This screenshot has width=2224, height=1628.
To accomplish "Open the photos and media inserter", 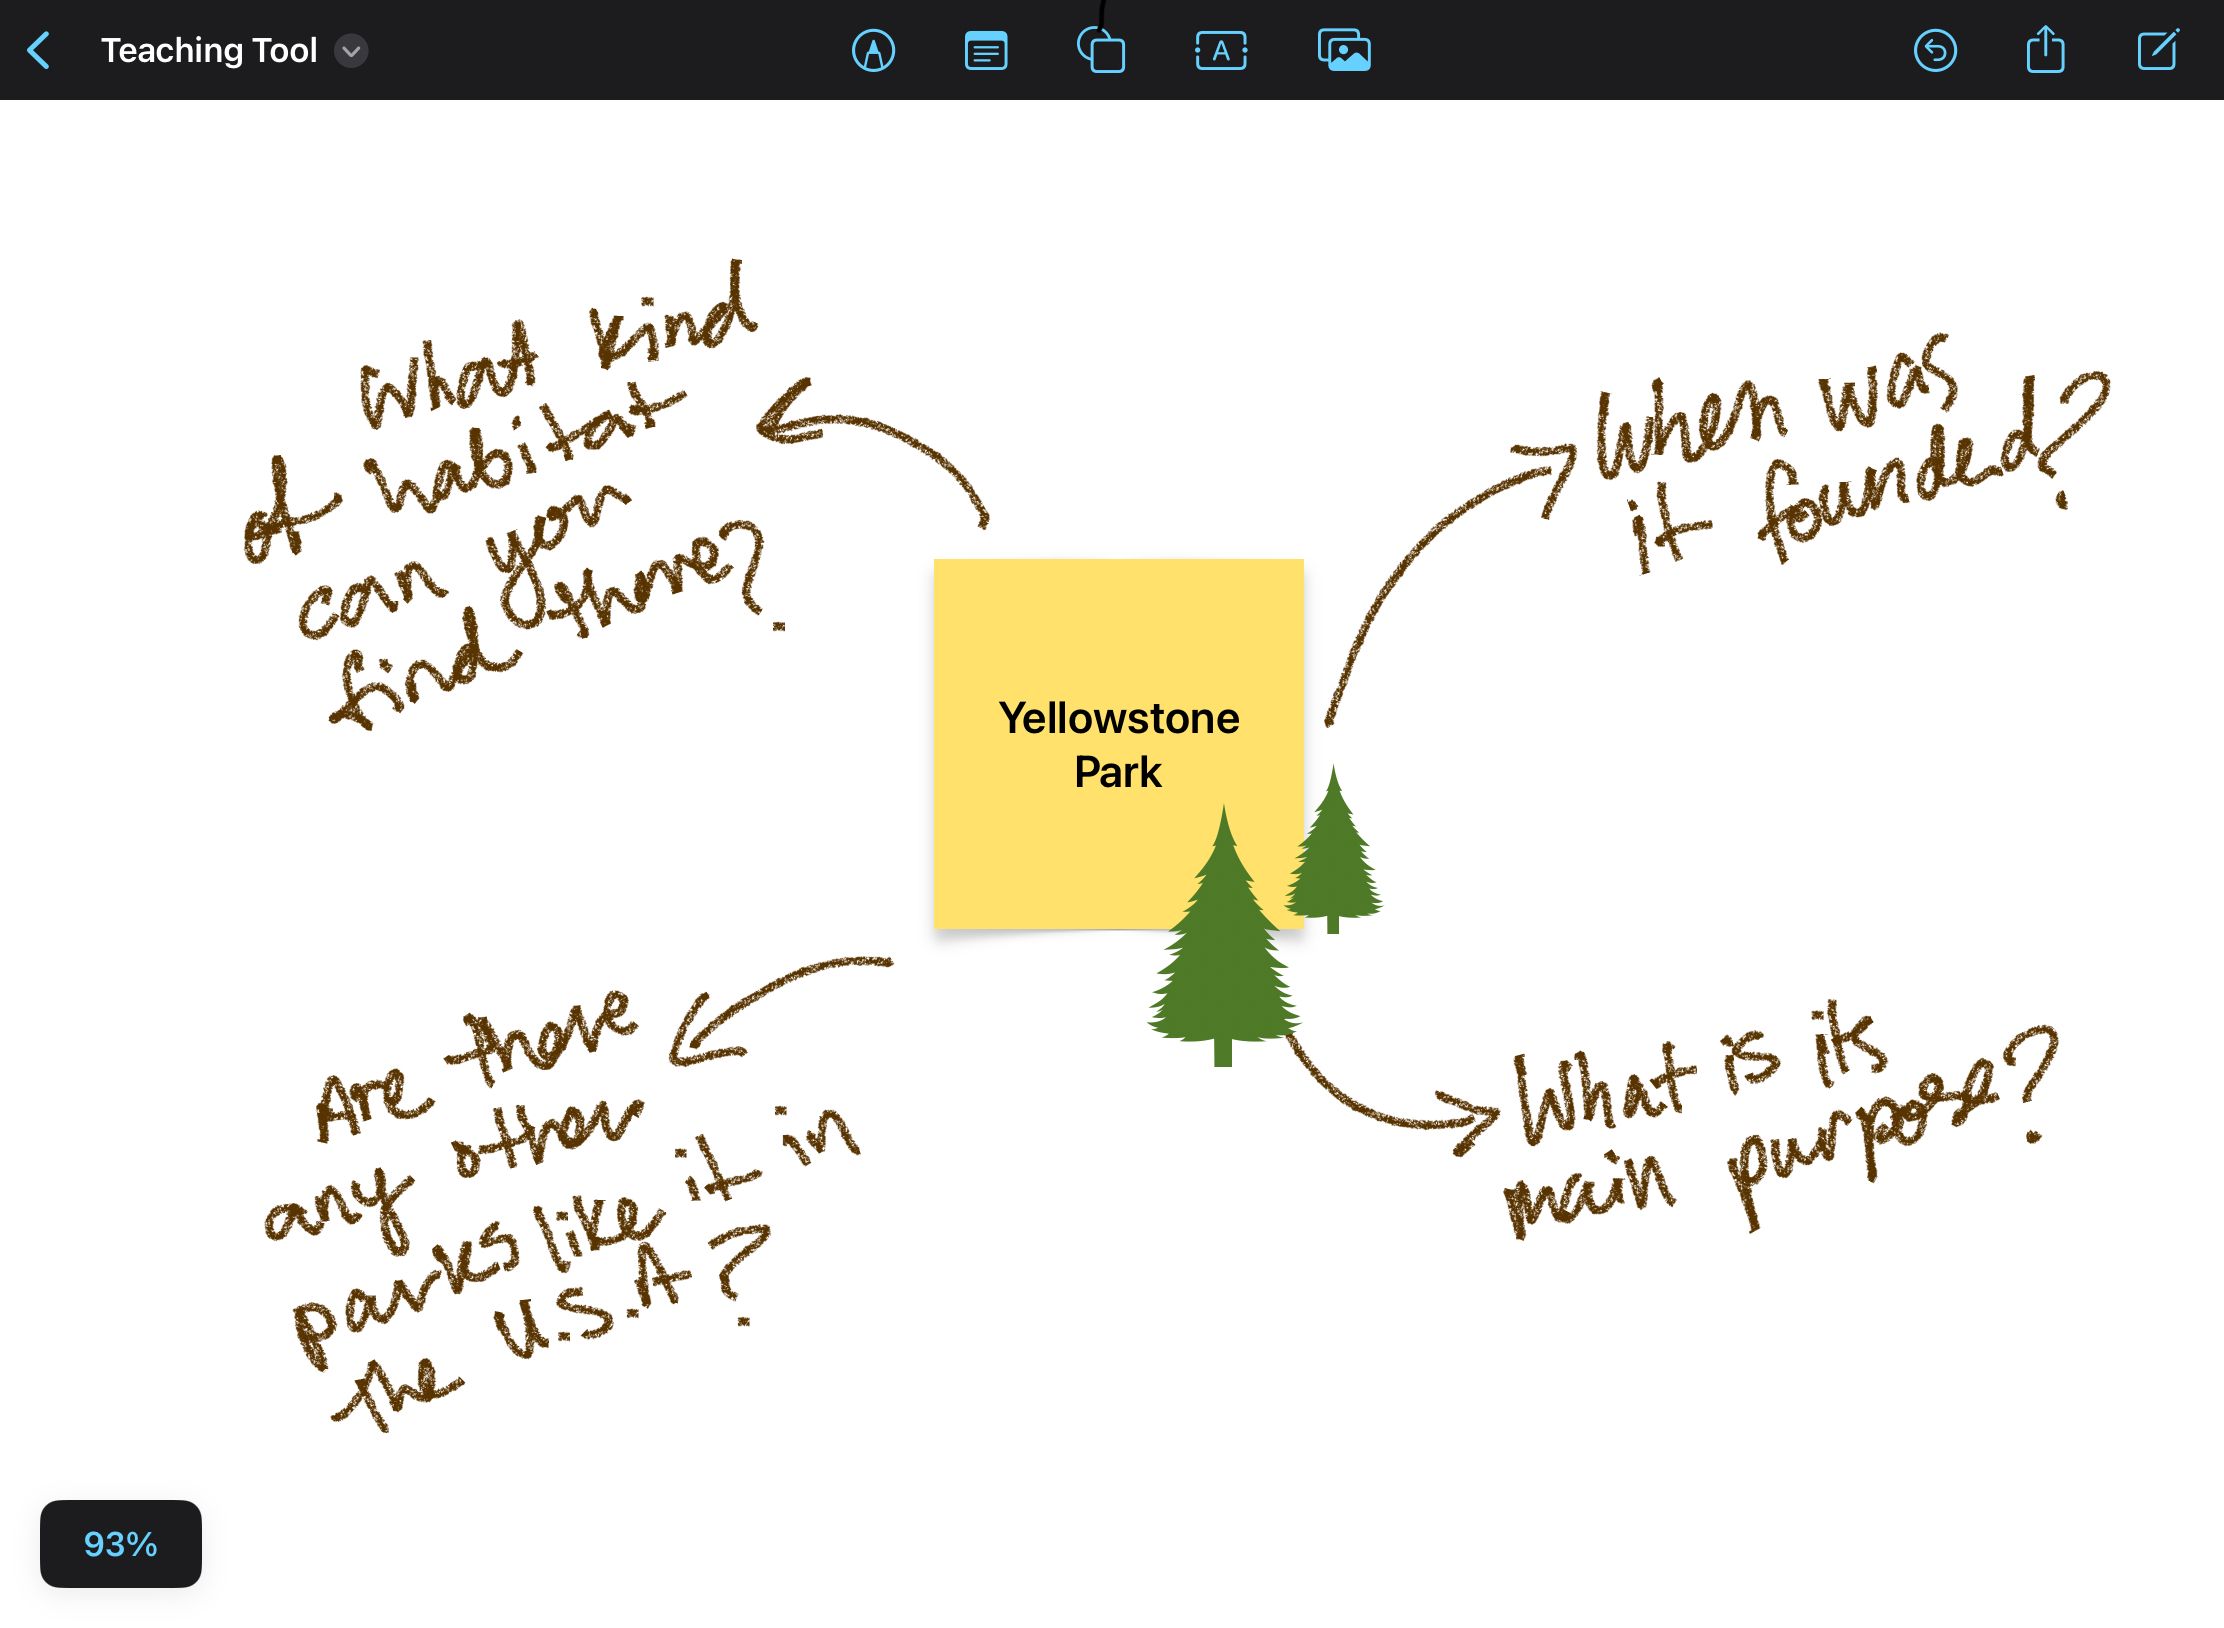I will (1344, 50).
